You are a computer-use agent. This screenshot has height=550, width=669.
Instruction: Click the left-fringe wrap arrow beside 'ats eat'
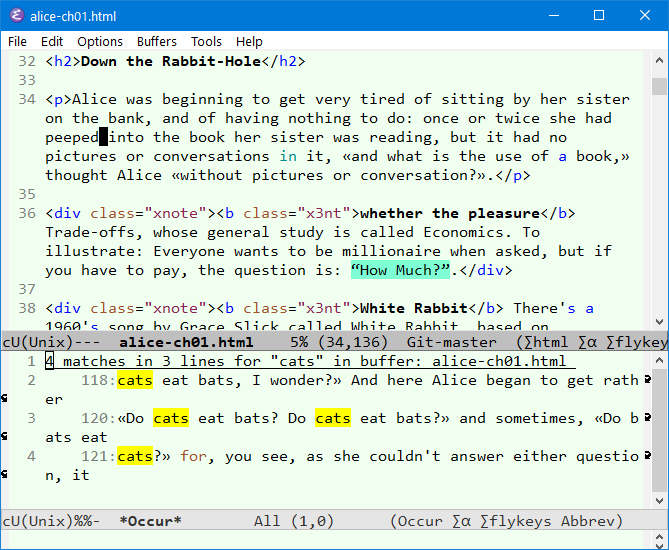[x=4, y=436]
